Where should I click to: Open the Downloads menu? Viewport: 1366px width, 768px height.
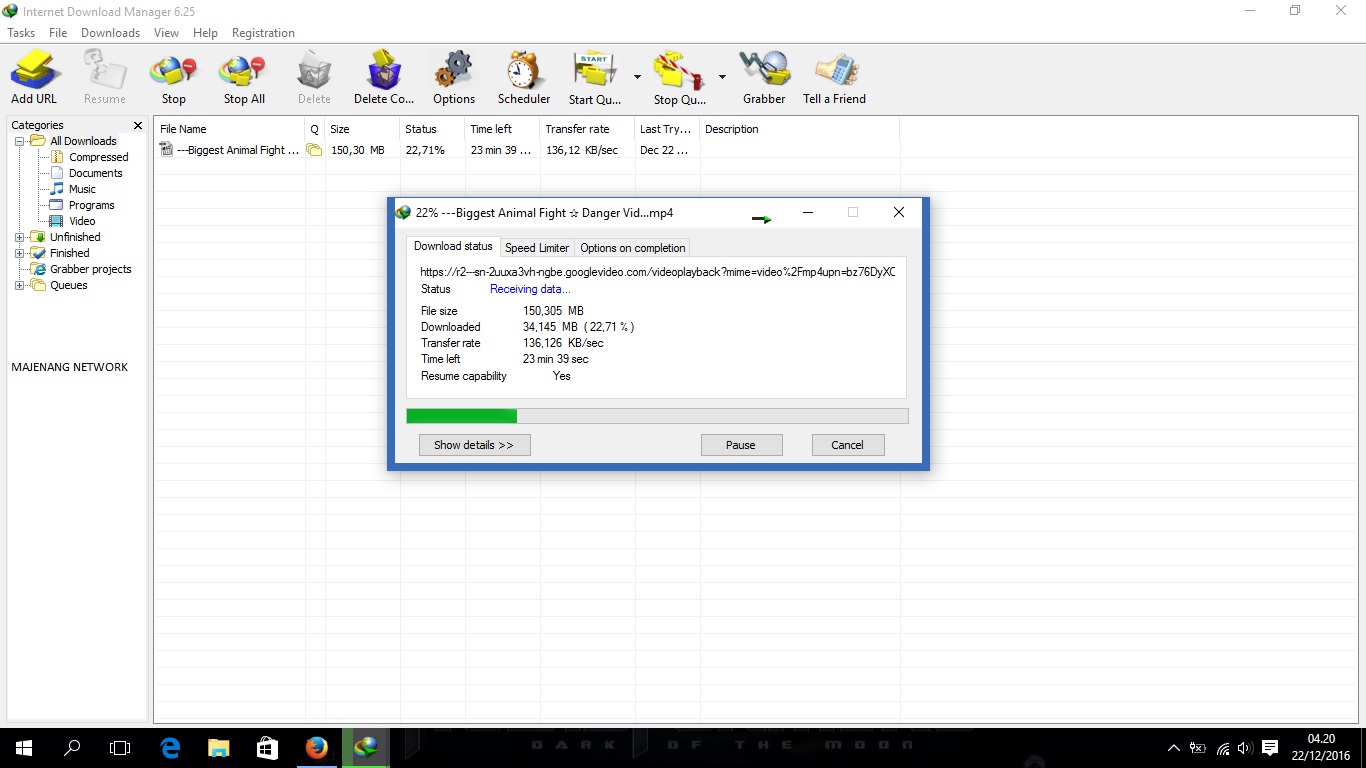110,32
